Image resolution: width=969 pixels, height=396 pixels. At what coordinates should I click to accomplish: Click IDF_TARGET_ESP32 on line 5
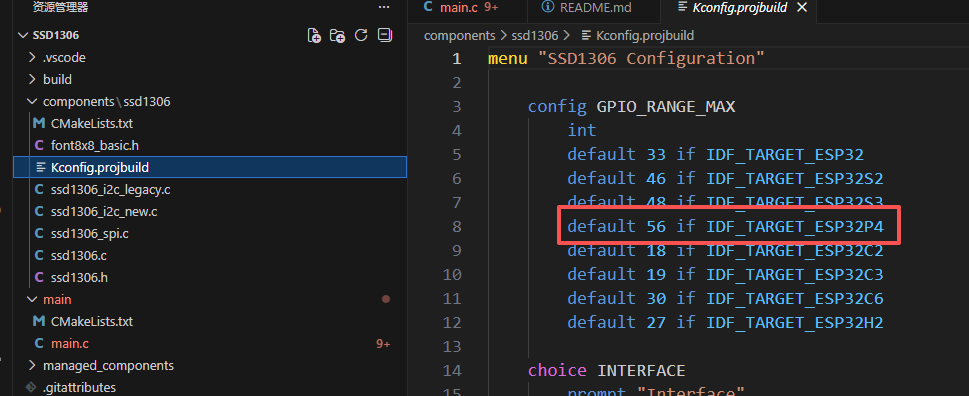coord(785,154)
